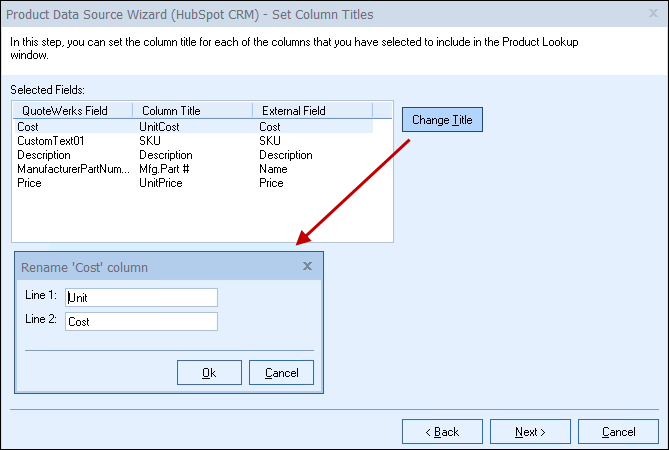Click the Mfg.Part # column title cell
669x450 pixels.
165,169
